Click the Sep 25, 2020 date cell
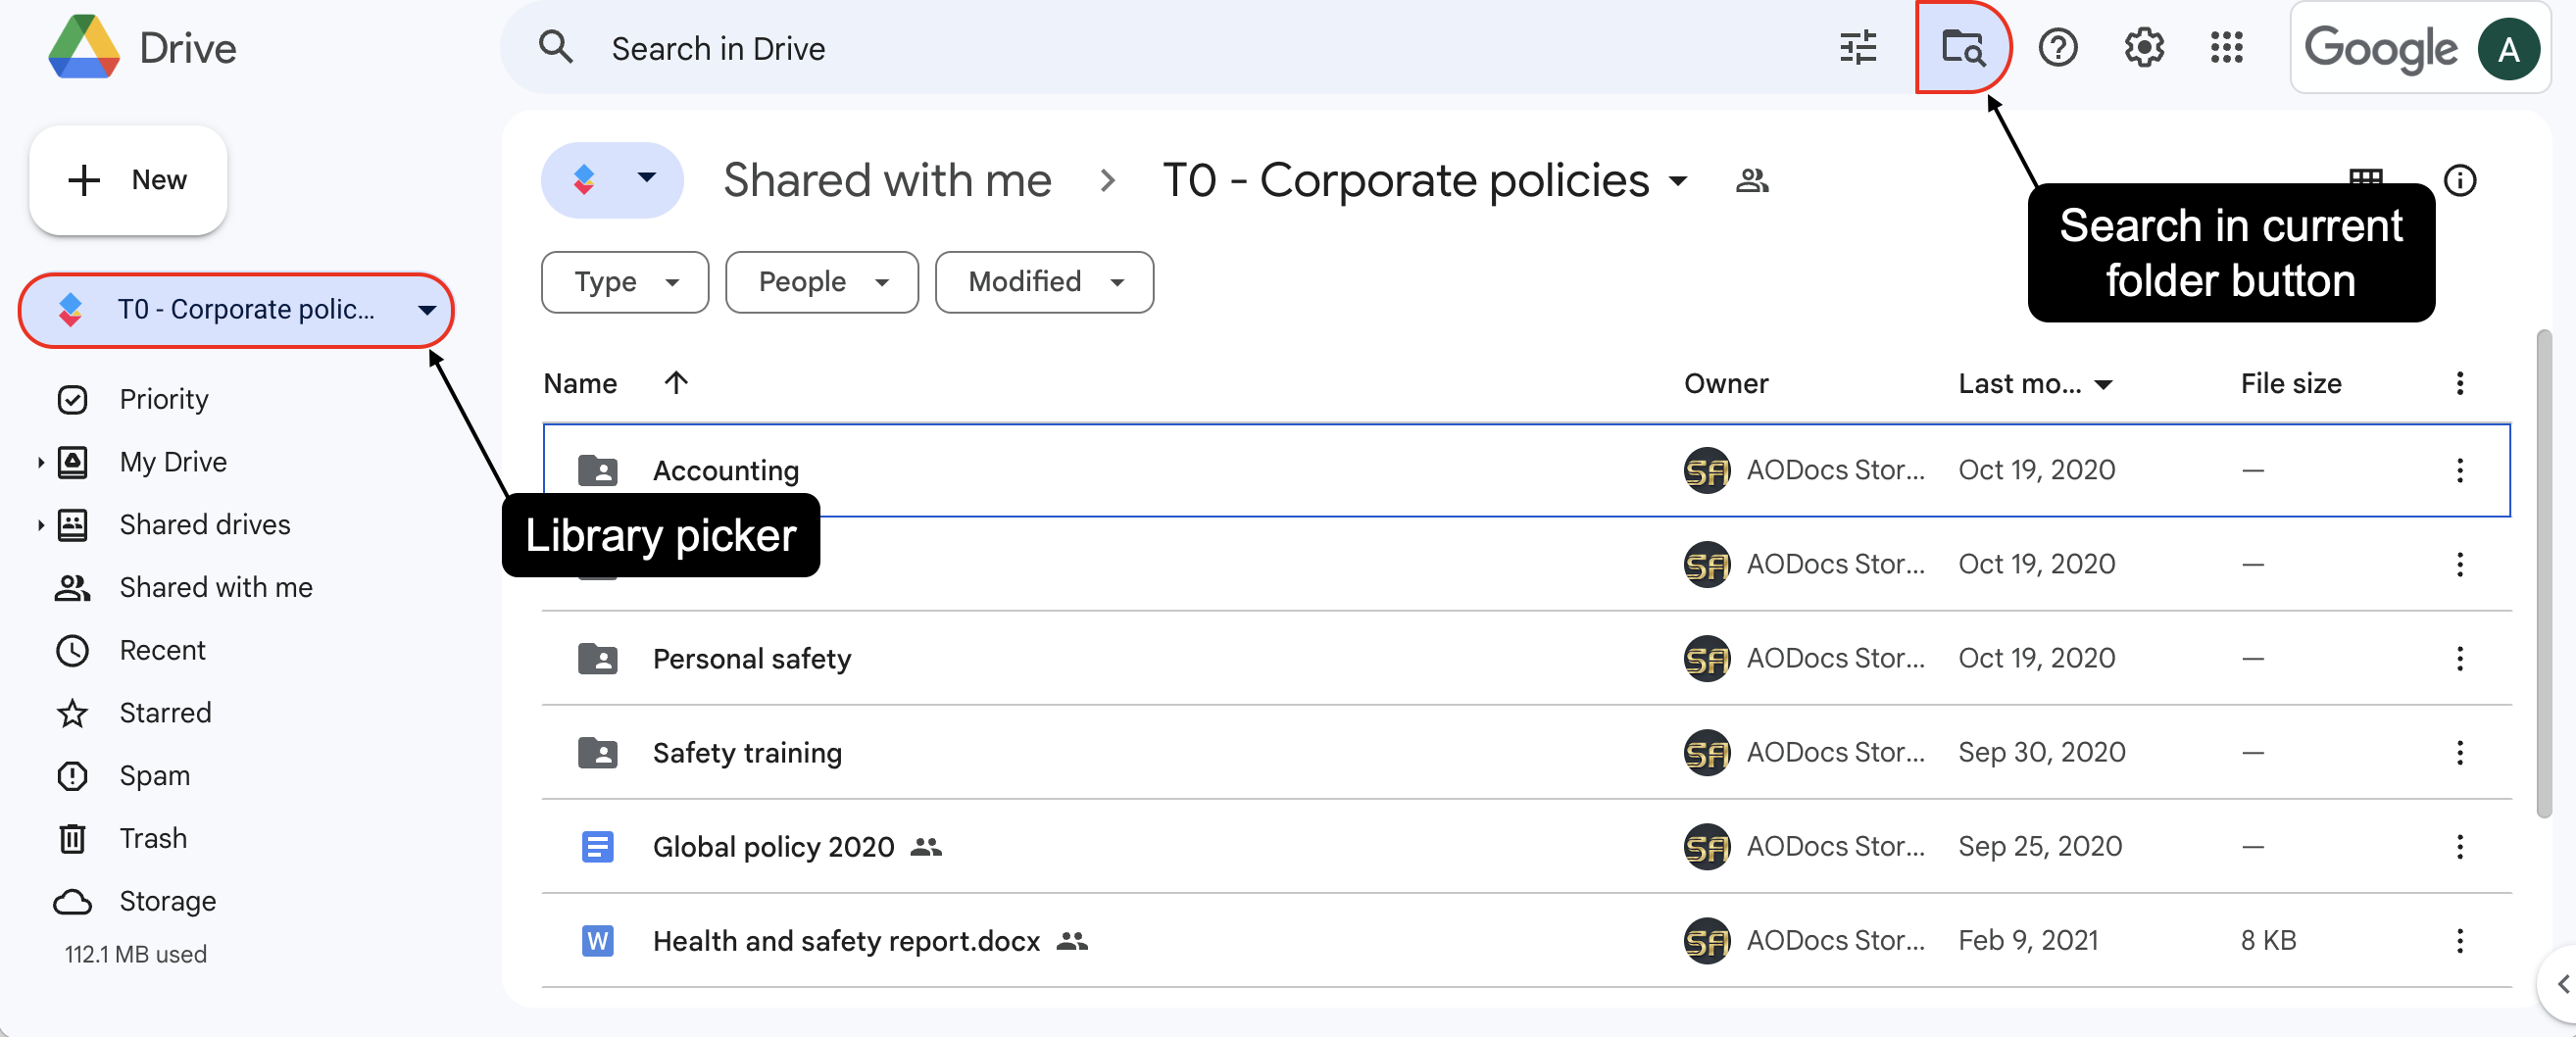The image size is (2576, 1037). 2040,846
